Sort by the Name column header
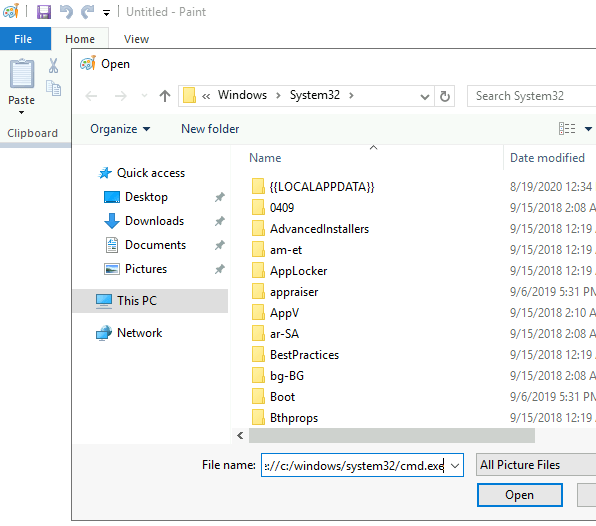Image resolution: width=596 pixels, height=526 pixels. (265, 158)
